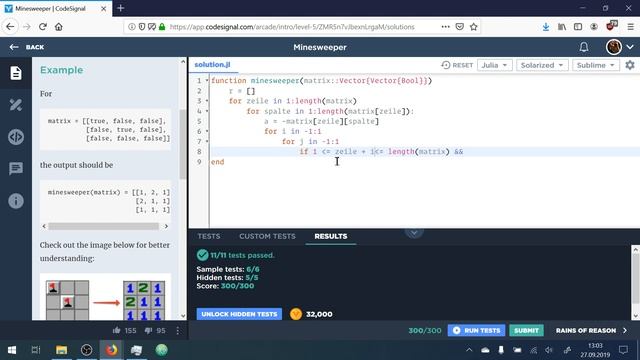The width and height of the screenshot is (640, 360).
Task: Close the Minesweeper CodeSignal tab
Action: [x=104, y=8]
